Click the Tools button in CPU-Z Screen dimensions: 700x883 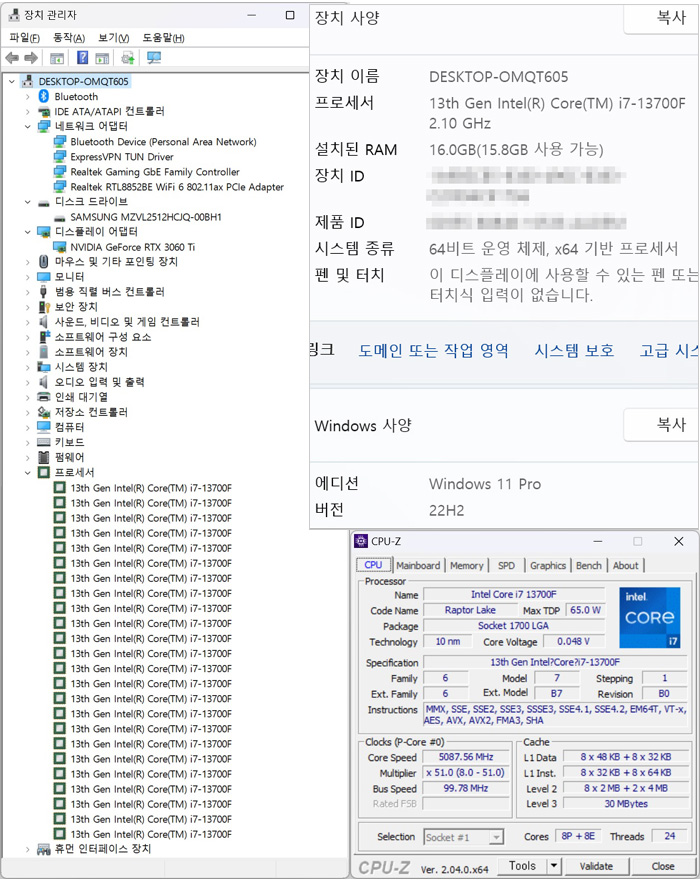[523, 866]
